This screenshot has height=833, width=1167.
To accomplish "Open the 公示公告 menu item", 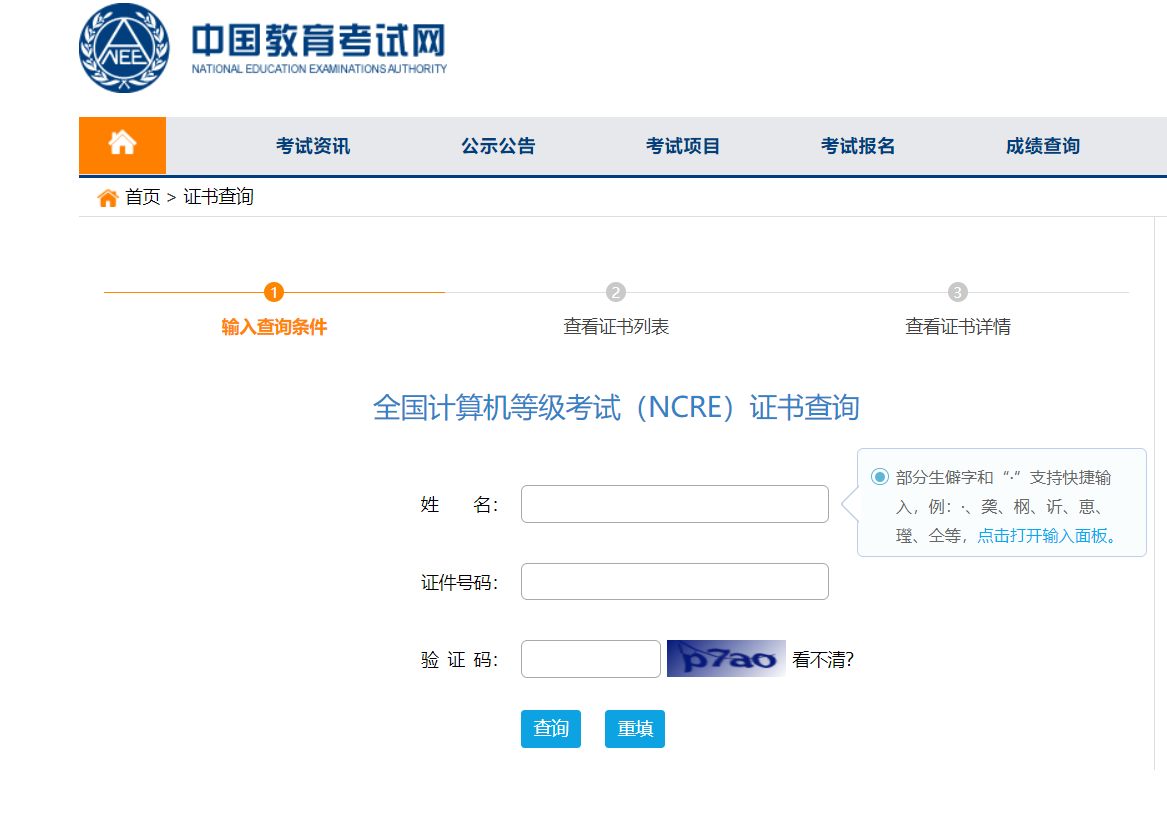I will [x=498, y=145].
